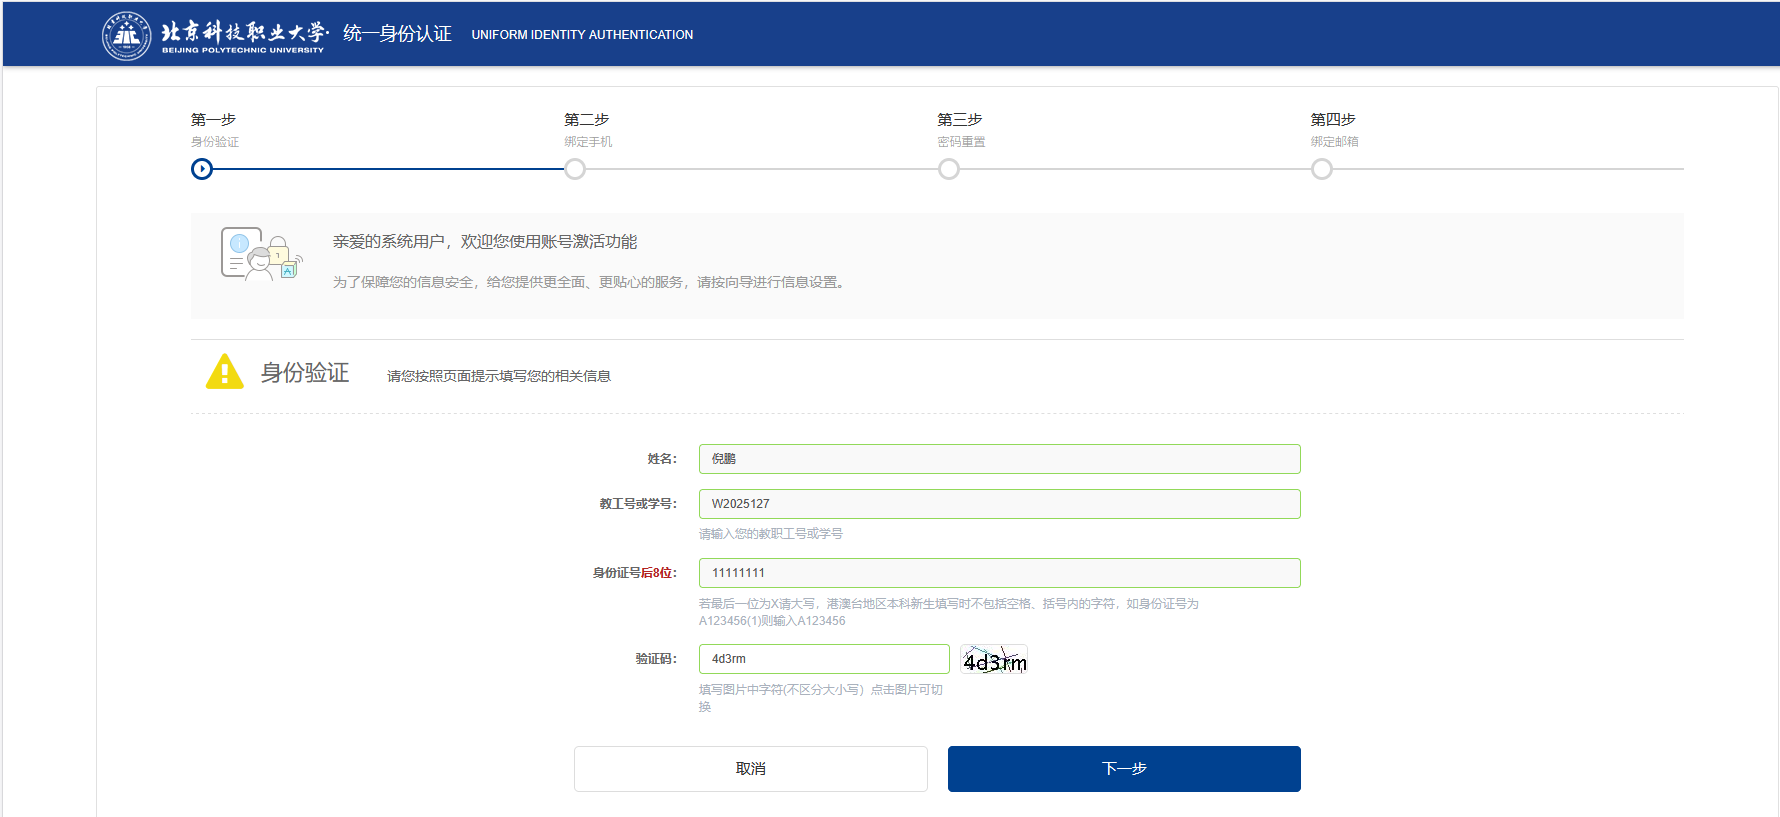This screenshot has height=817, width=1780.
Task: Focus the 教工号或学号 field containing W2025127
Action: tap(999, 504)
